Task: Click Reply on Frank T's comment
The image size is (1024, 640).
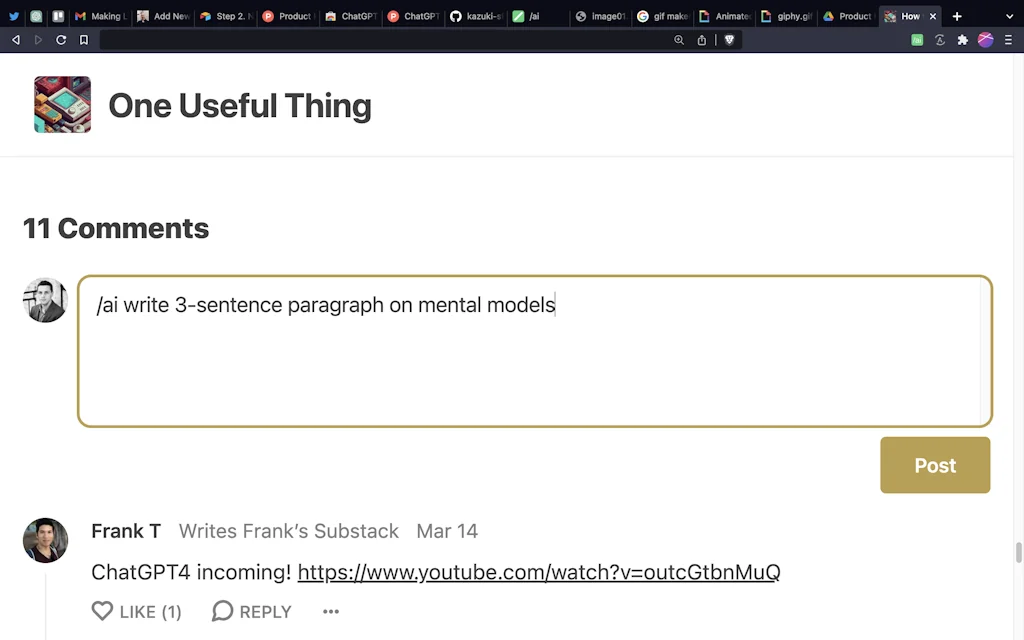Action: click(251, 611)
